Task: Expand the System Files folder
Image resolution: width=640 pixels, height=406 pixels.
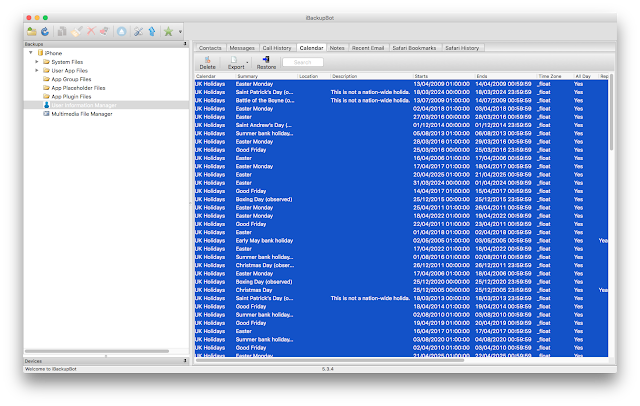Action: pyautogui.click(x=37, y=62)
